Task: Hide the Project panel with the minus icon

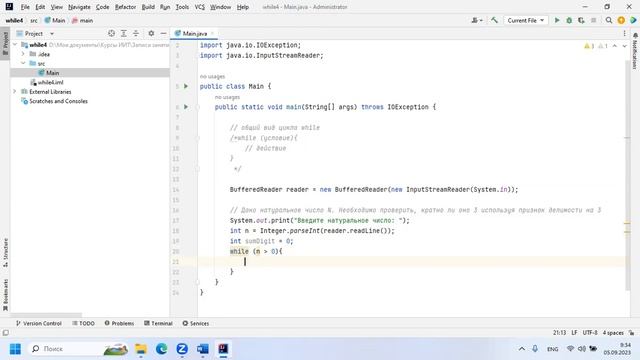Action: 163,33
